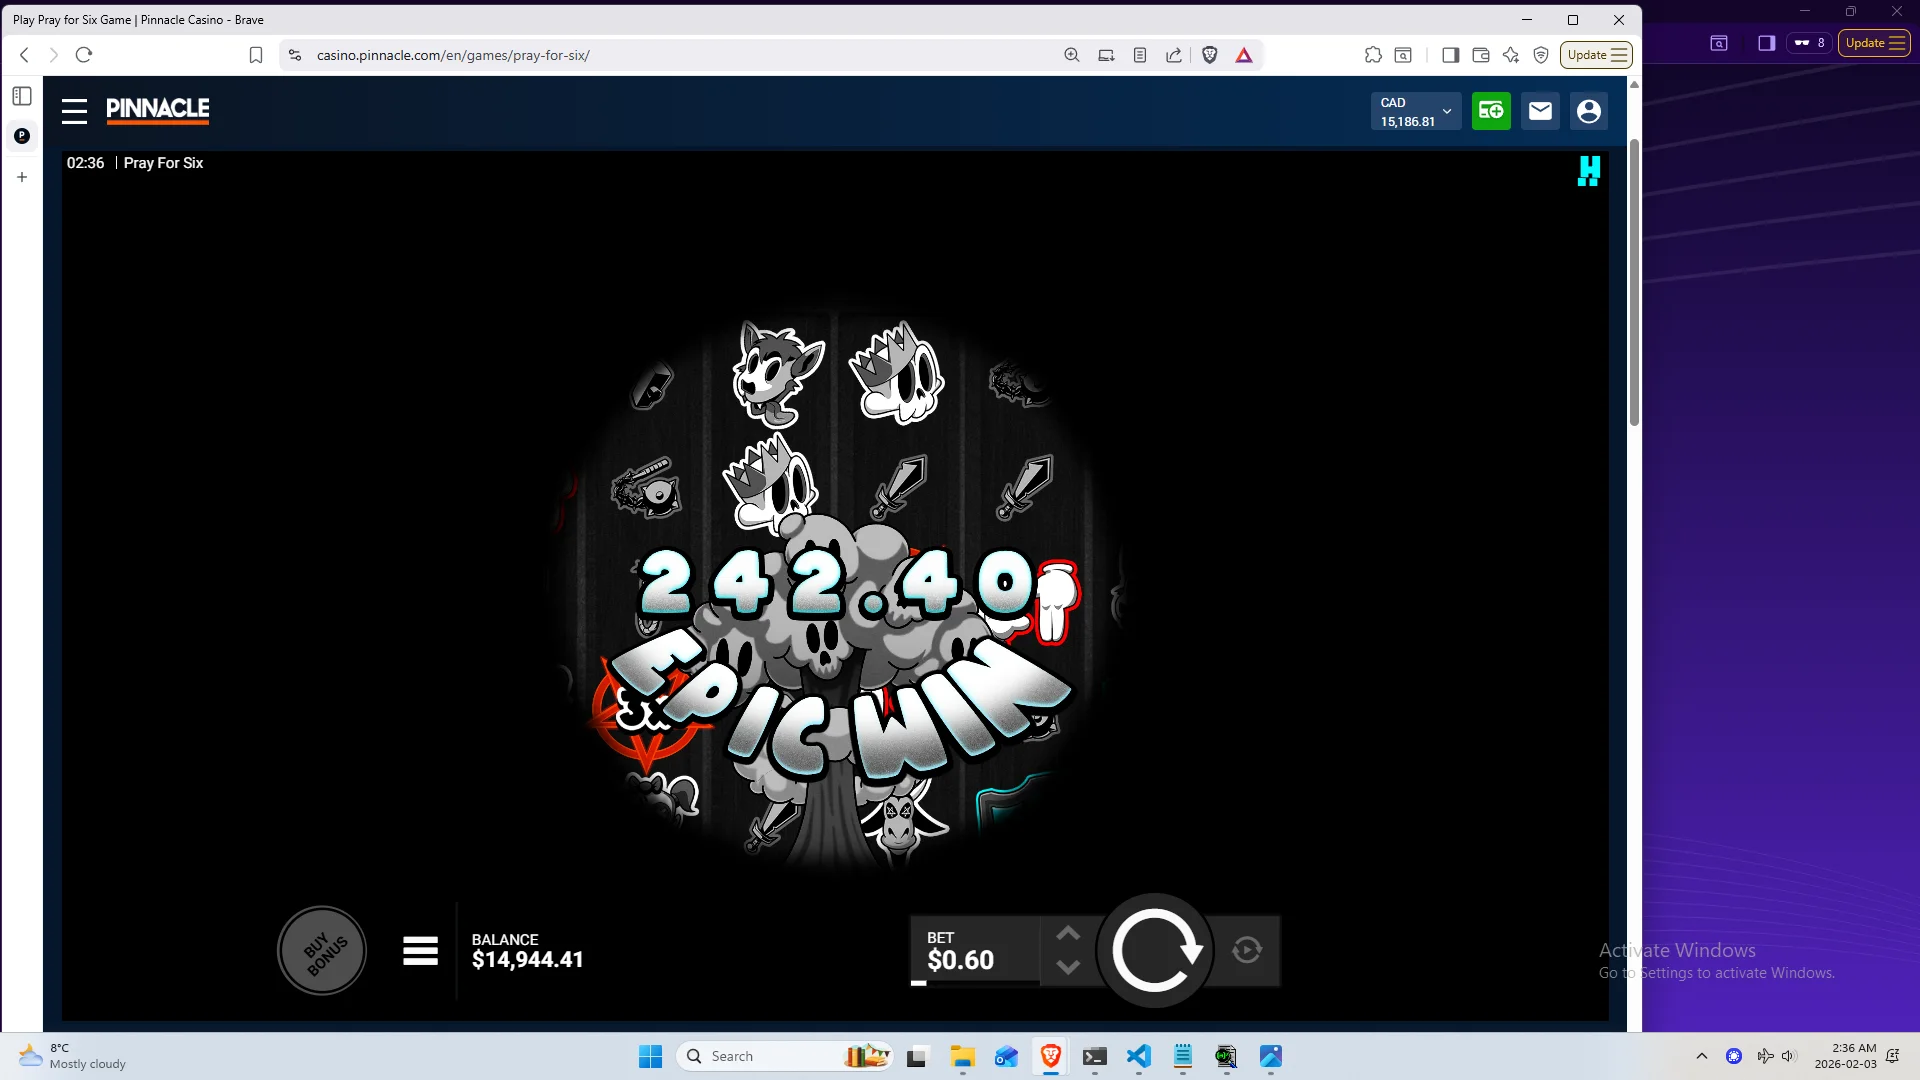1920x1080 pixels.
Task: Click tab search icon in background window
Action: click(x=1719, y=43)
